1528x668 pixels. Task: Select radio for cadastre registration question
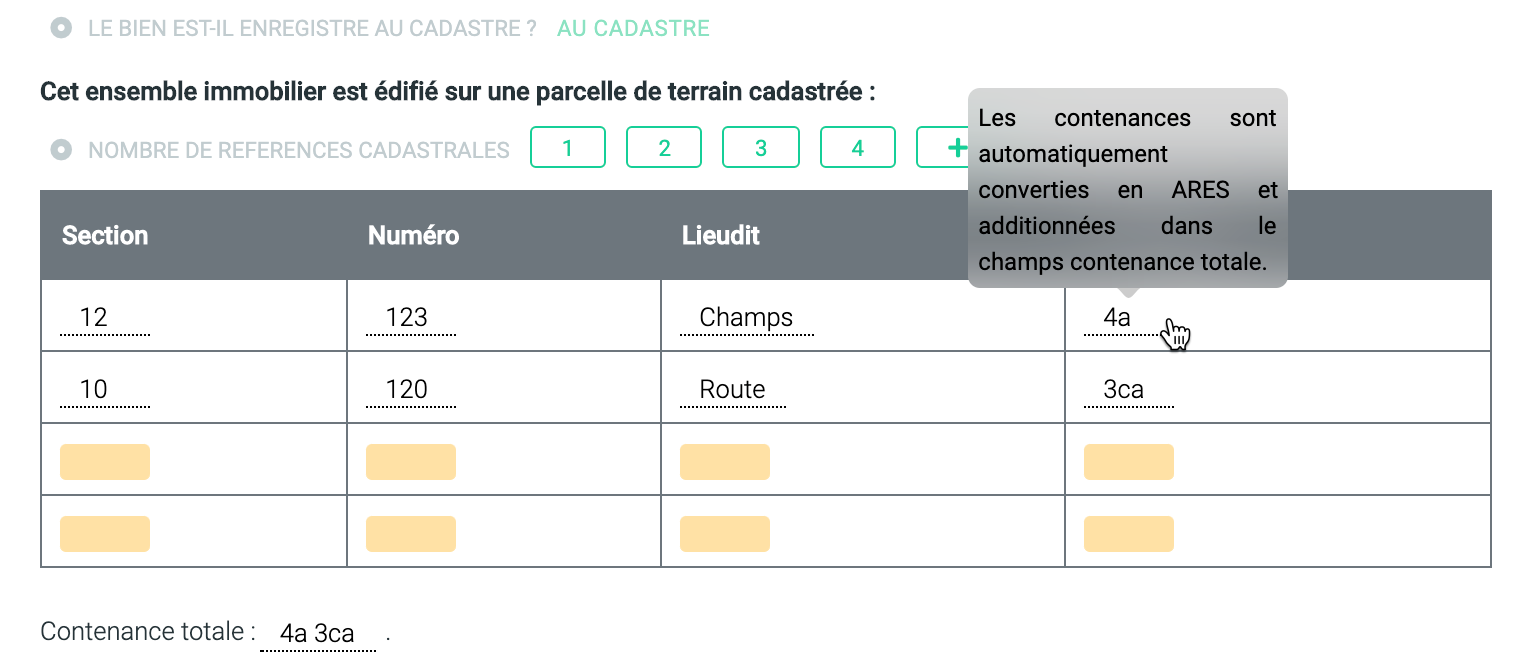pyautogui.click(x=61, y=28)
